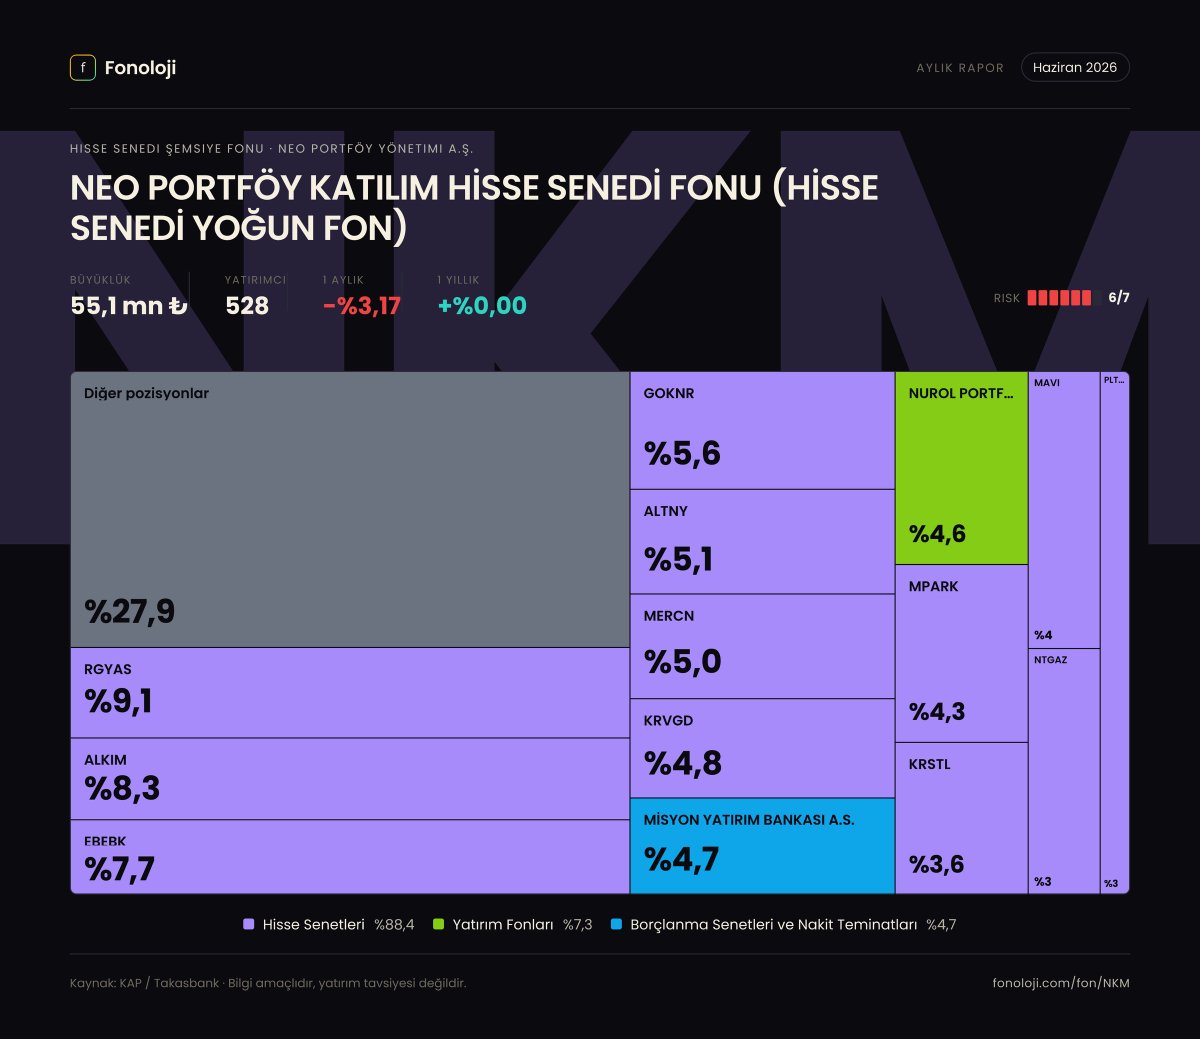Click the NEO PORTFÖY KATILIM fund title
Screen dimensions: 1200x1039
coord(474,208)
